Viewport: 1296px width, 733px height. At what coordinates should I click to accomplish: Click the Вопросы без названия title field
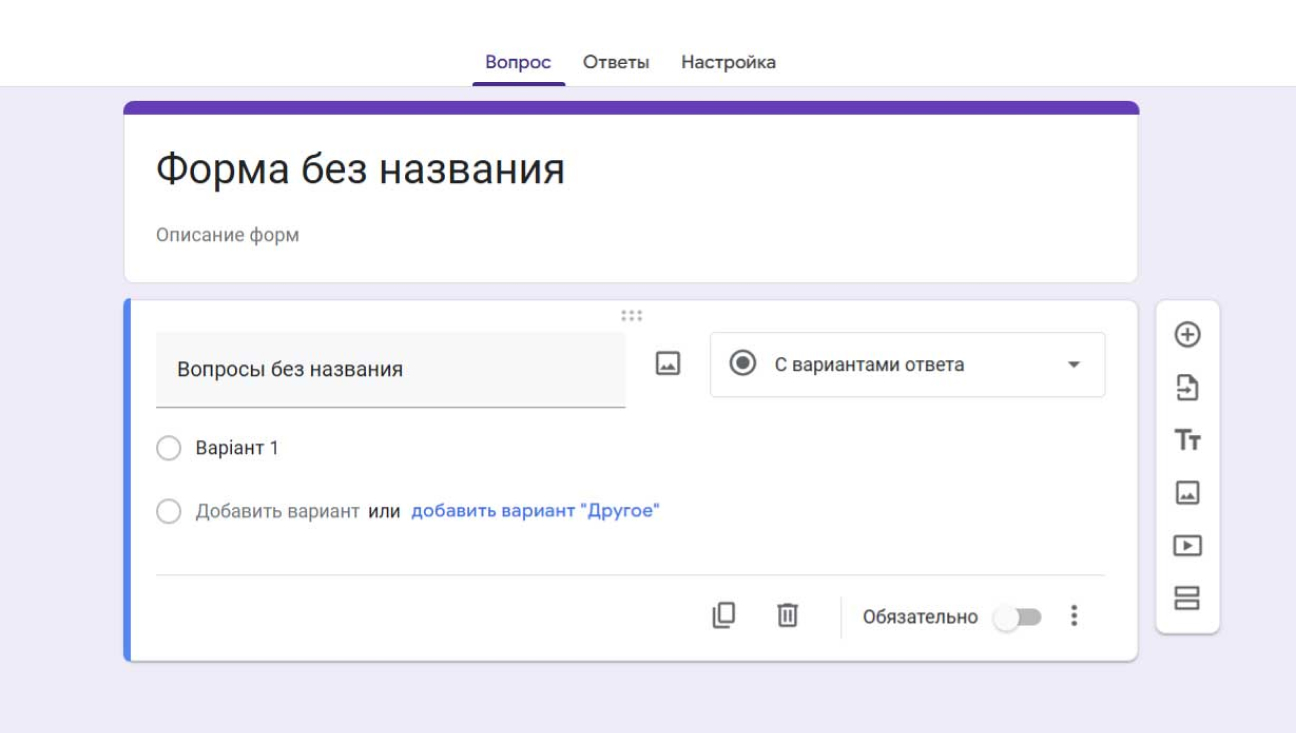click(x=390, y=369)
